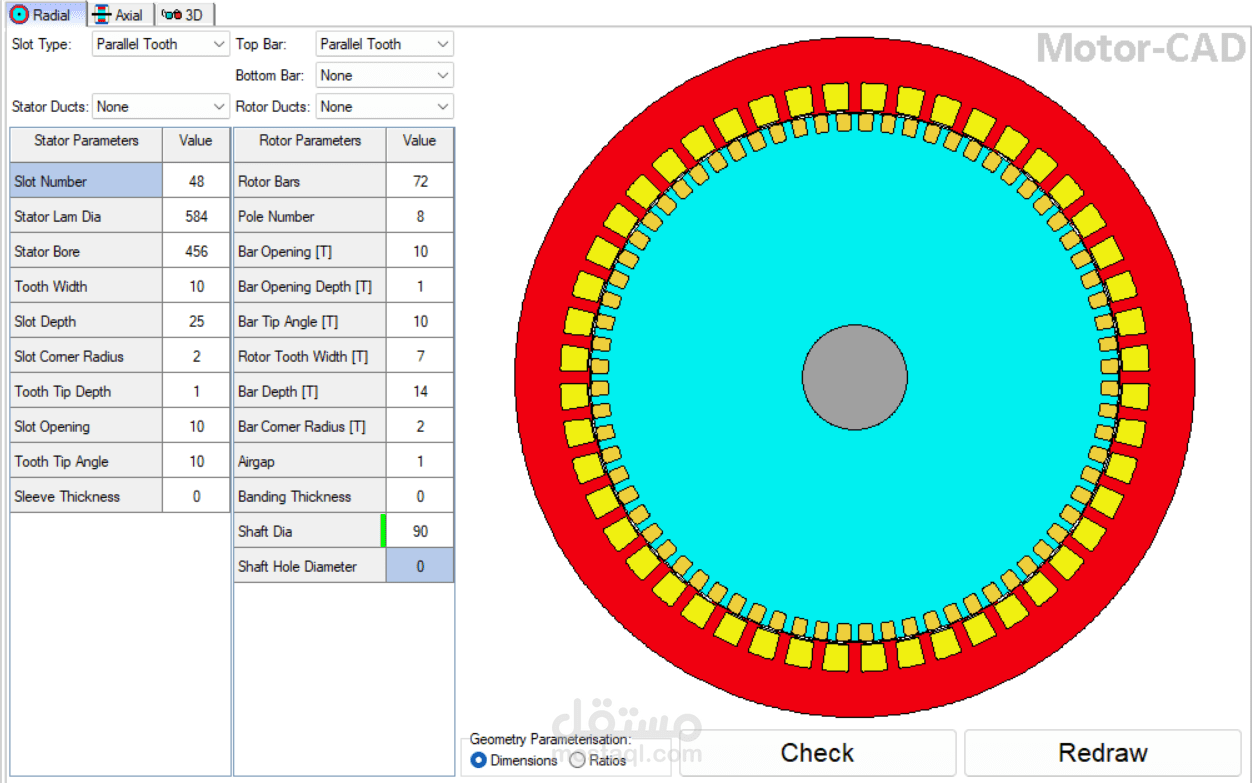Select the Bar Corner Radius [T] value cell

[420, 426]
